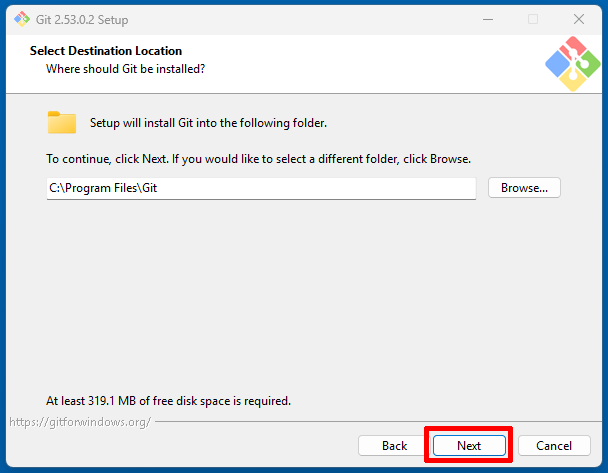The width and height of the screenshot is (608, 473).
Task: Click the yellow folder icon
Action: pos(62,123)
